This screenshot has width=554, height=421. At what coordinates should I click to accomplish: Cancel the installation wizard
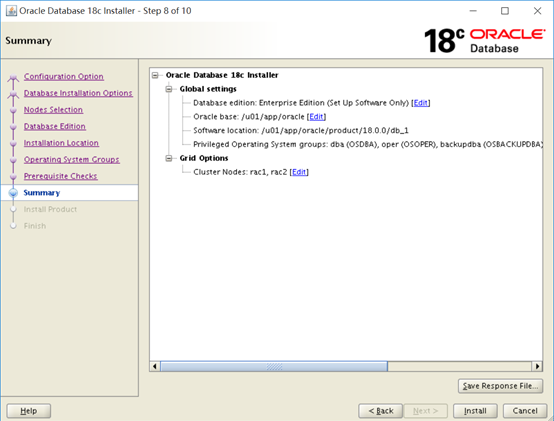tap(525, 411)
